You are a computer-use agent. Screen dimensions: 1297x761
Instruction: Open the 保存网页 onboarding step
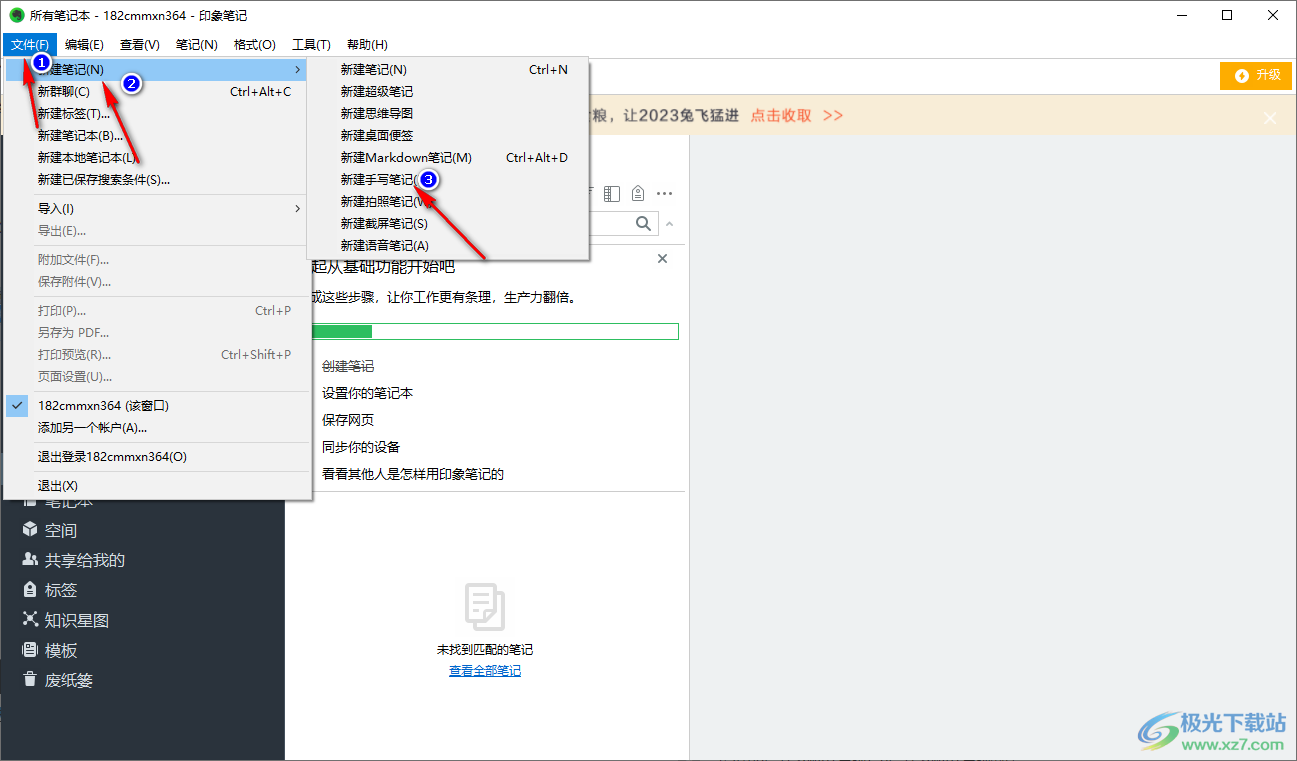tap(348, 421)
